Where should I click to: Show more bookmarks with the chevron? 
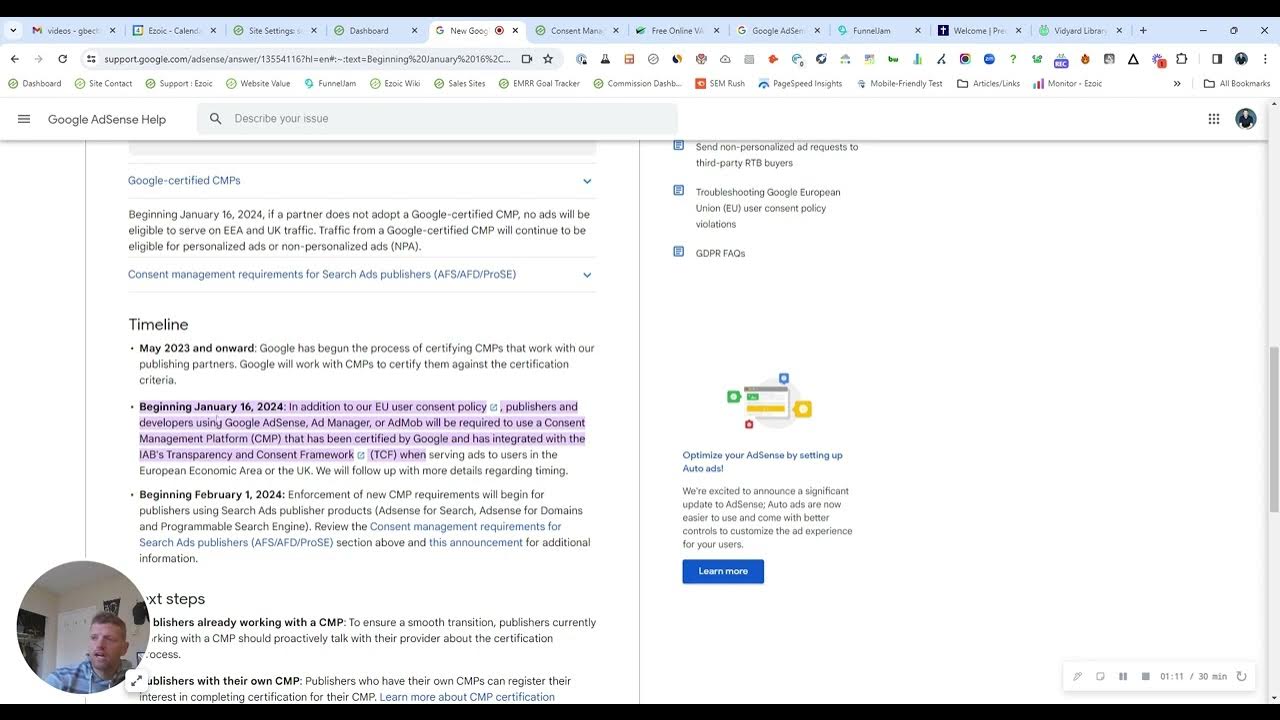[x=1177, y=84]
